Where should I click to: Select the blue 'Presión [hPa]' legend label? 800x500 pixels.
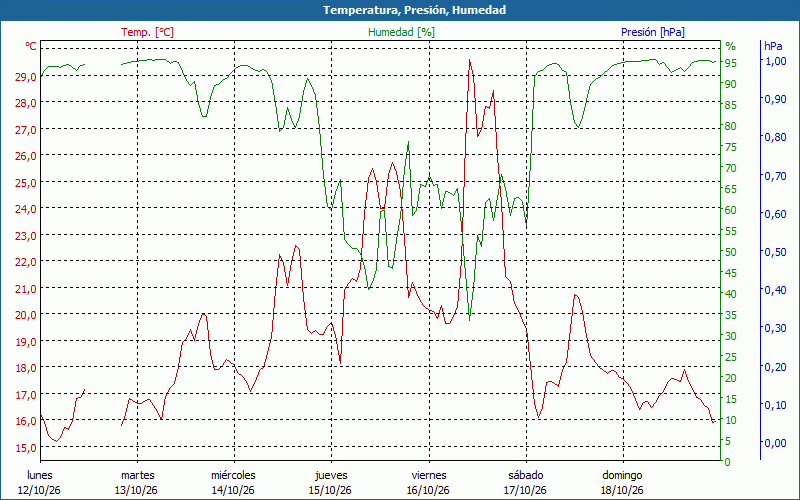pyautogui.click(x=653, y=32)
